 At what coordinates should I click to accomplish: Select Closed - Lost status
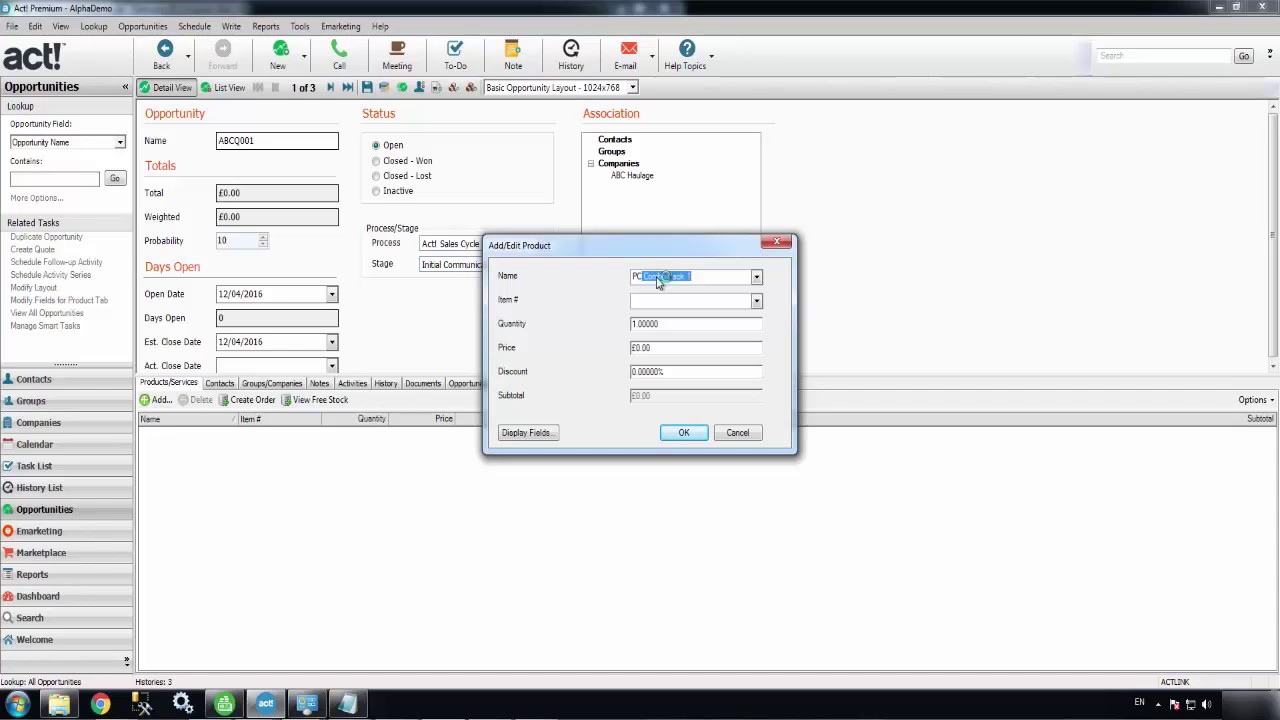(x=376, y=176)
